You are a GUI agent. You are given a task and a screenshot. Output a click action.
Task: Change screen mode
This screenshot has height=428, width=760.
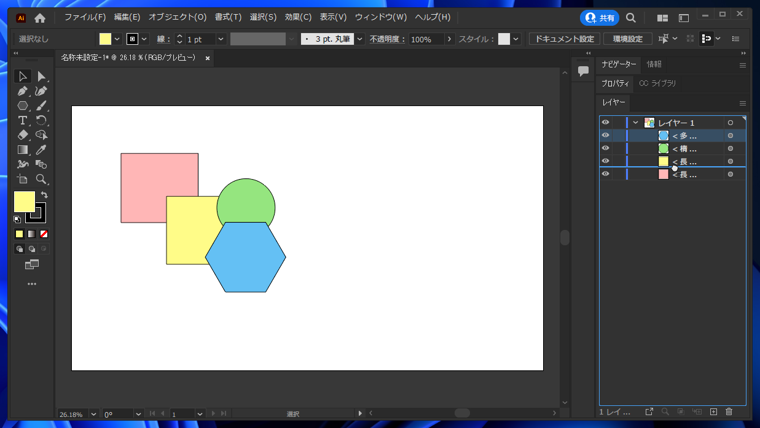point(32,265)
